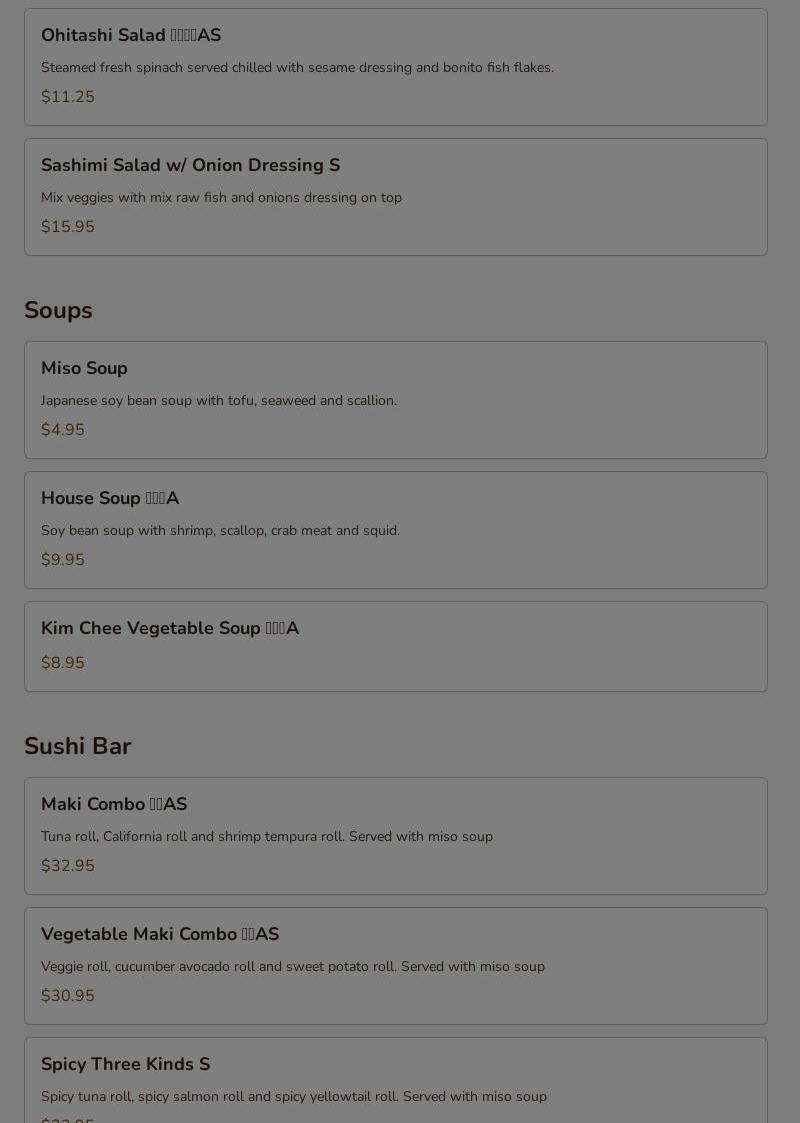Click the $32.95 Maki Combo price
Image resolution: width=800 pixels, height=1123 pixels.
coord(68,866)
